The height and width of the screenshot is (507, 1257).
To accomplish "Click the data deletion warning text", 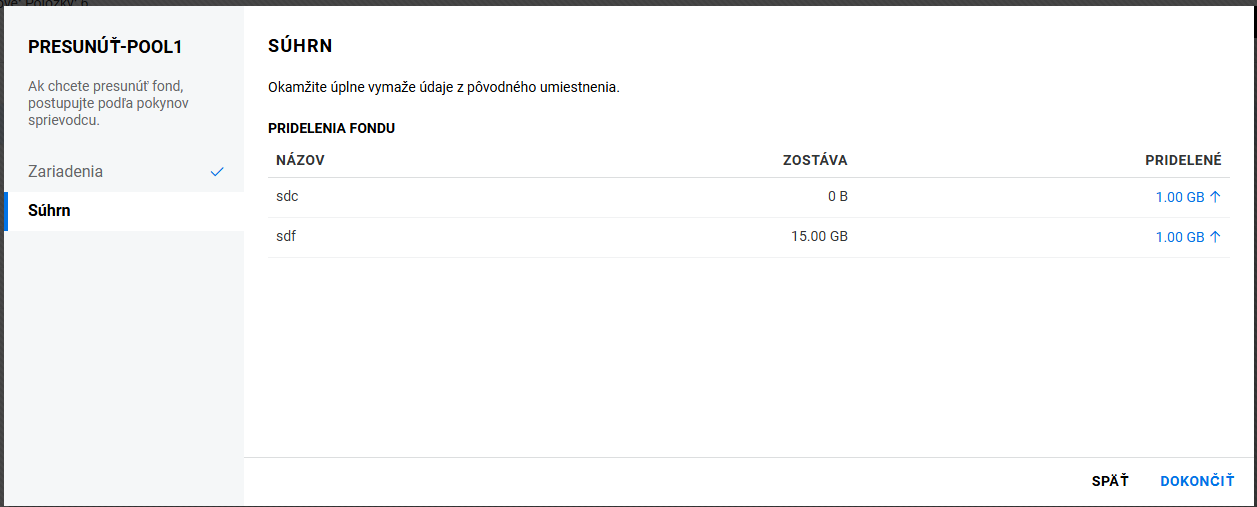I will [x=443, y=87].
